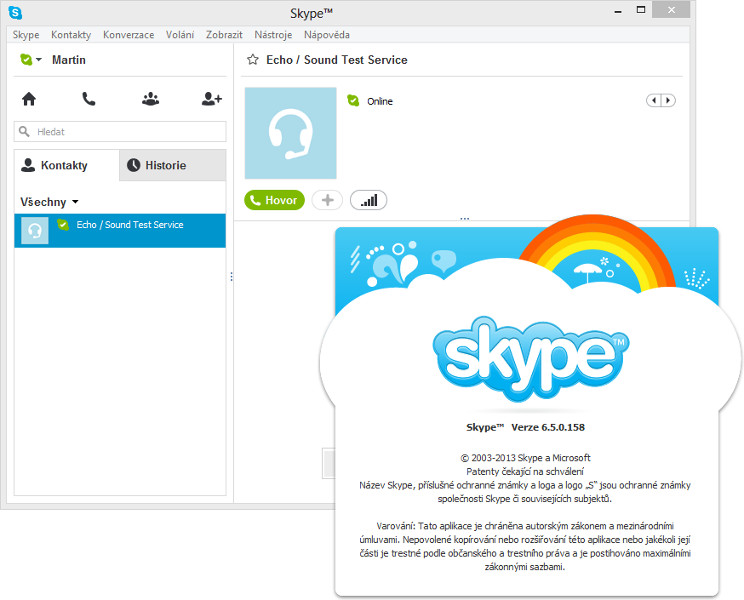The height and width of the screenshot is (600, 744).
Task: Open the Nástroje menu
Action: (x=273, y=35)
